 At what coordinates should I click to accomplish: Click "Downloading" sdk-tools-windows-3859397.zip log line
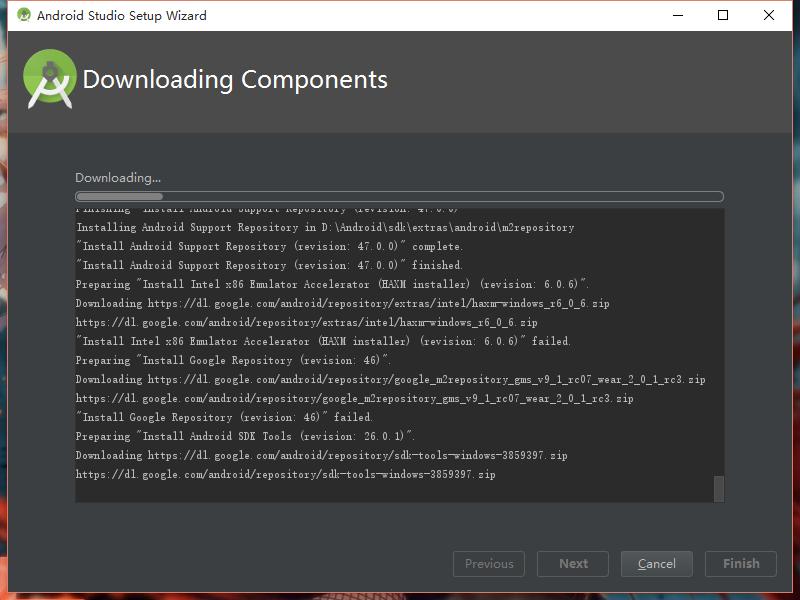click(321, 455)
